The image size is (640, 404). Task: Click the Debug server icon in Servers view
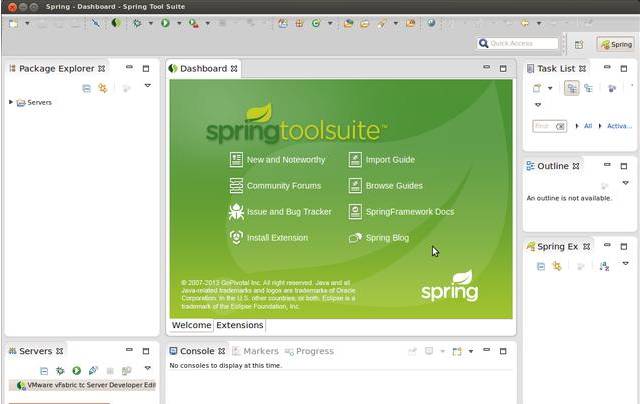(x=60, y=371)
